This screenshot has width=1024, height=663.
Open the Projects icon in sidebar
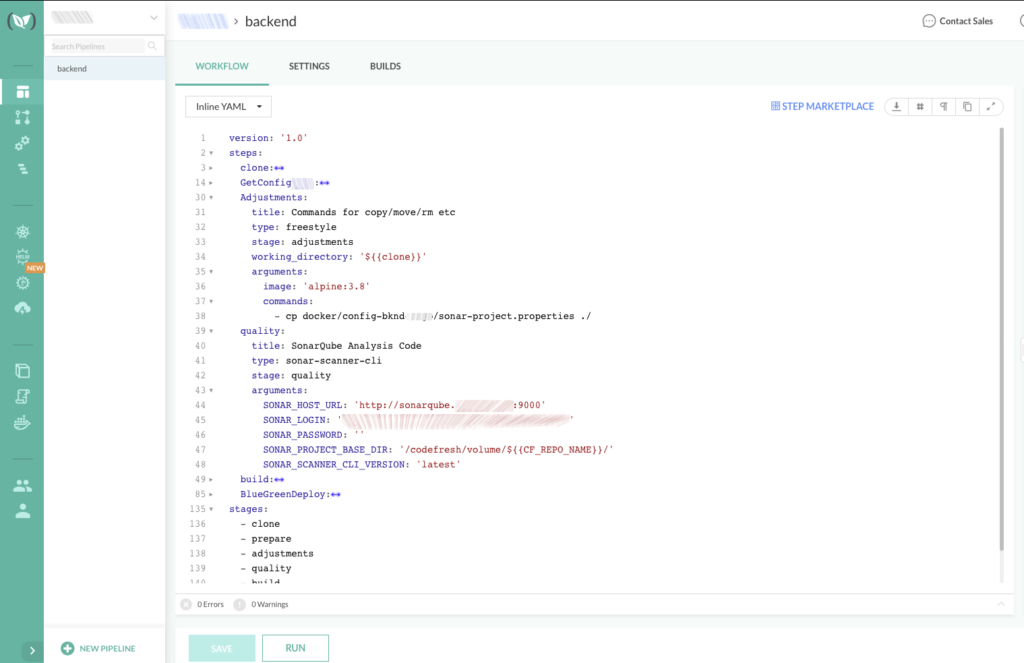pyautogui.click(x=23, y=92)
